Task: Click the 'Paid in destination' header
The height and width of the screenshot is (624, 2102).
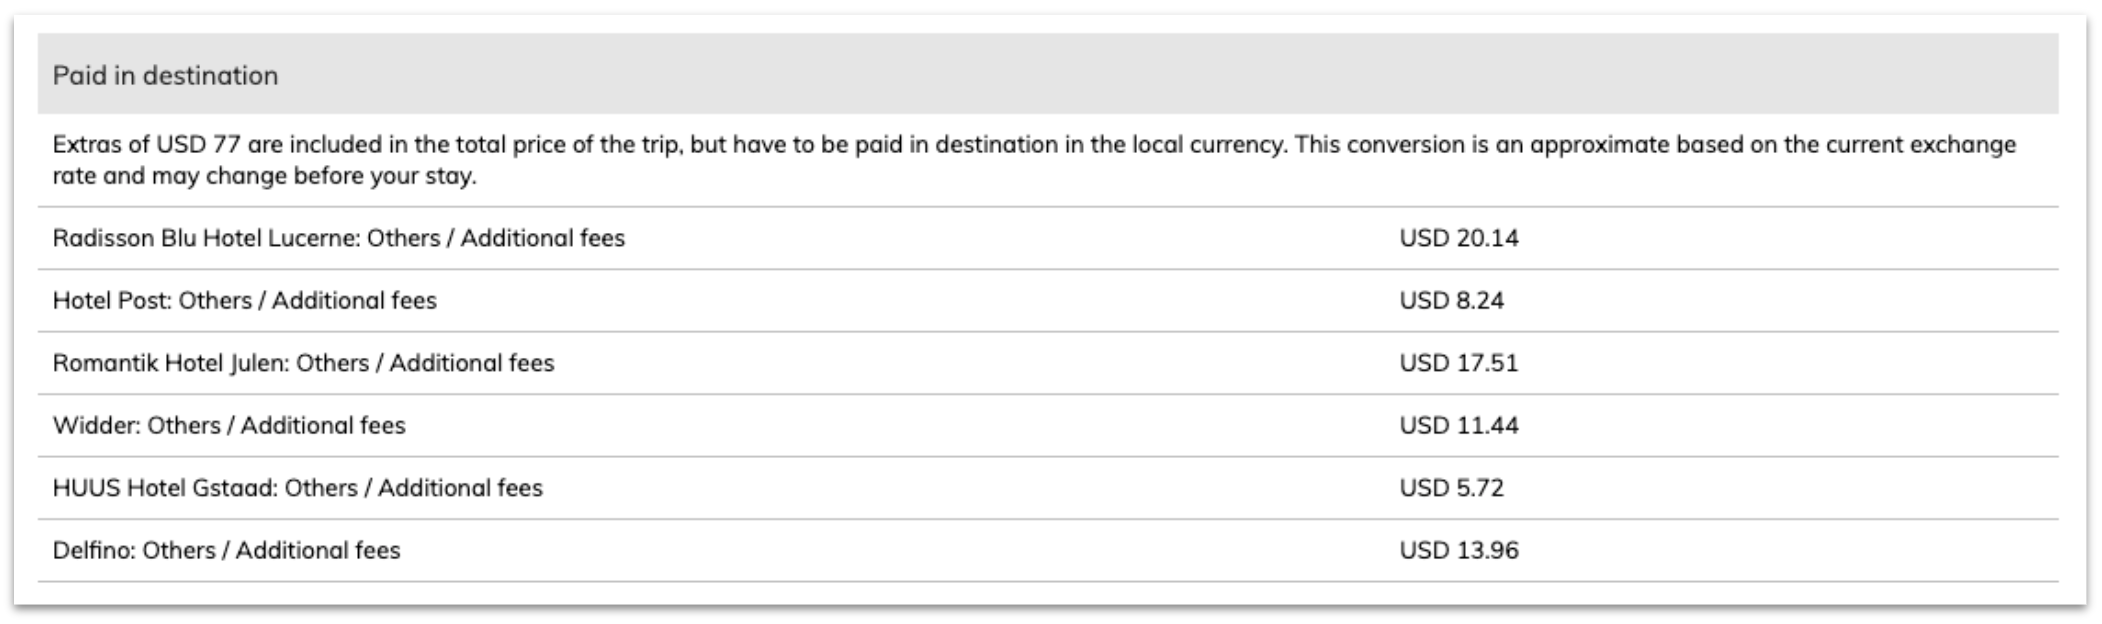Action: tap(165, 76)
